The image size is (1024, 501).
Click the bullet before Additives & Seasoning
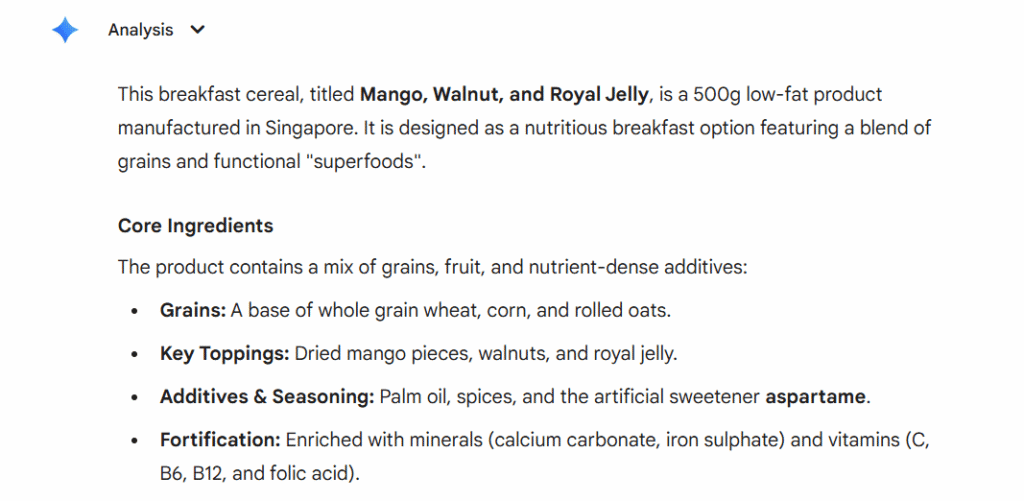click(135, 397)
